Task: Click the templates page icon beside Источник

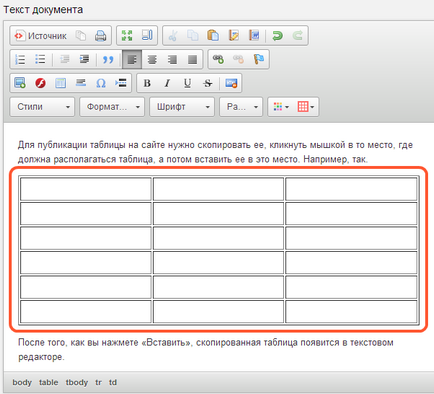Action: [x=80, y=35]
